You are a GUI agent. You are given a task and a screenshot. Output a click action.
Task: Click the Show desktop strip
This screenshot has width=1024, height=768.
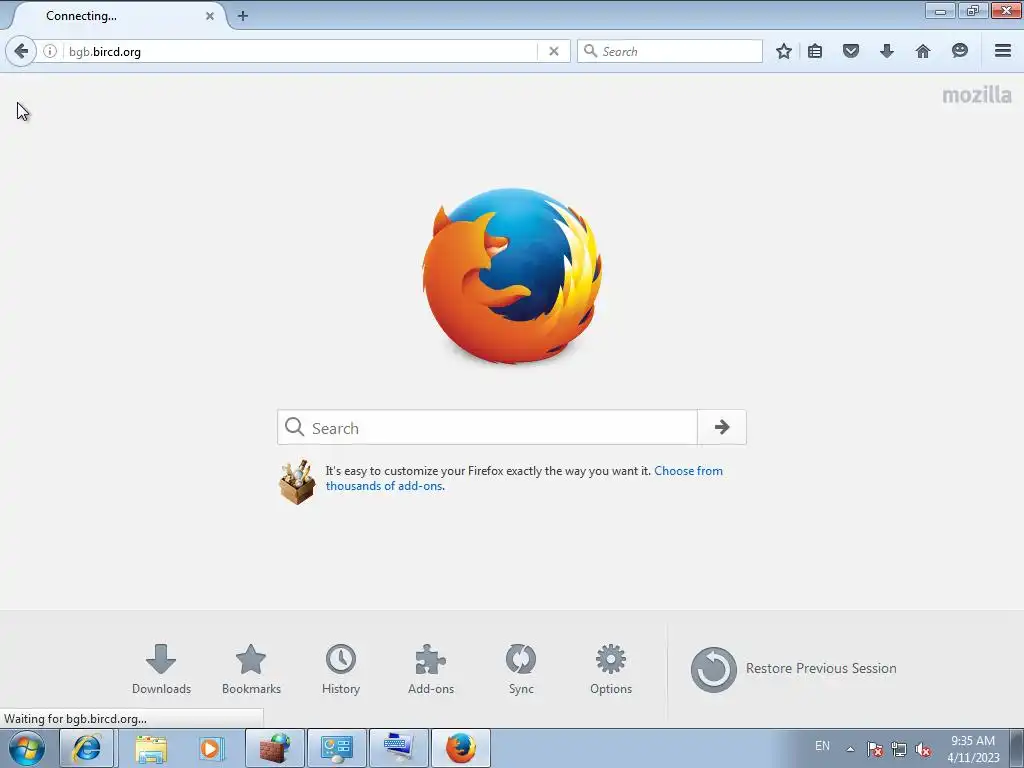pos(1017,748)
